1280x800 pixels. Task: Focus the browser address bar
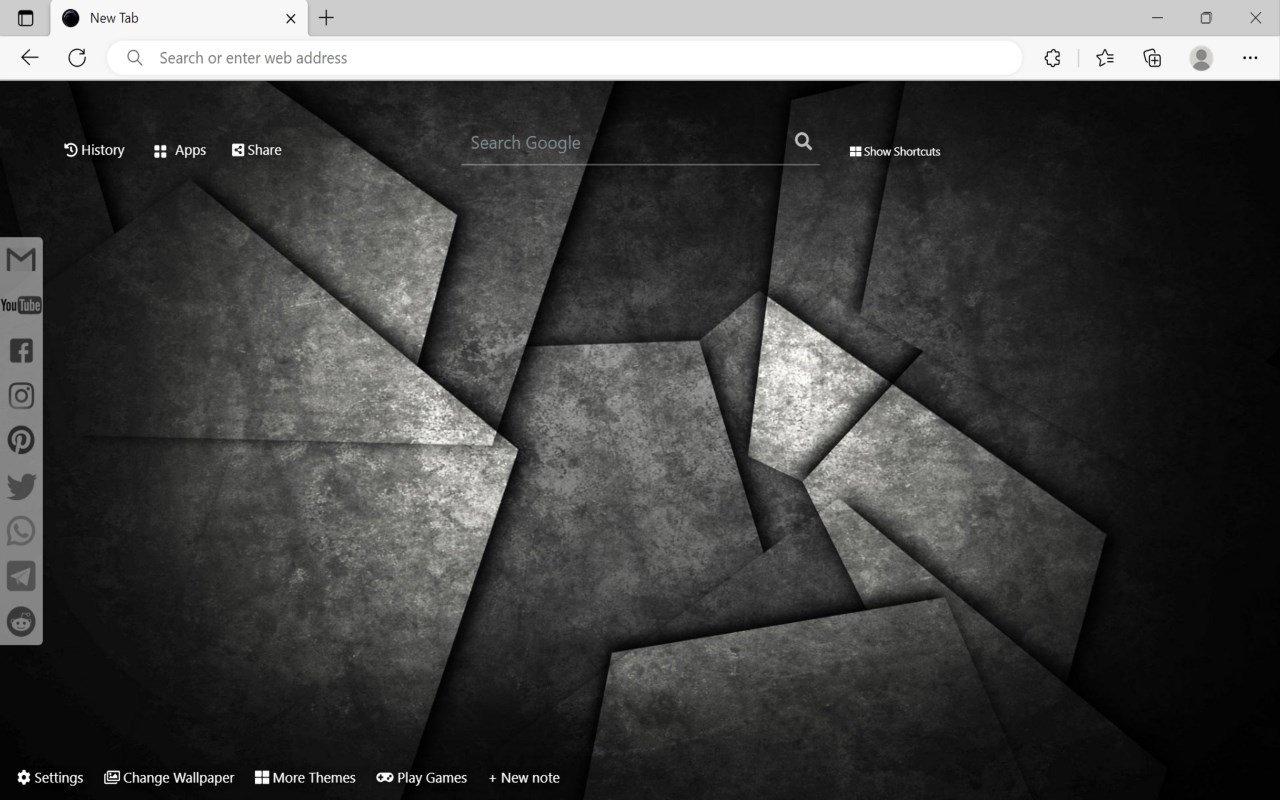point(565,58)
